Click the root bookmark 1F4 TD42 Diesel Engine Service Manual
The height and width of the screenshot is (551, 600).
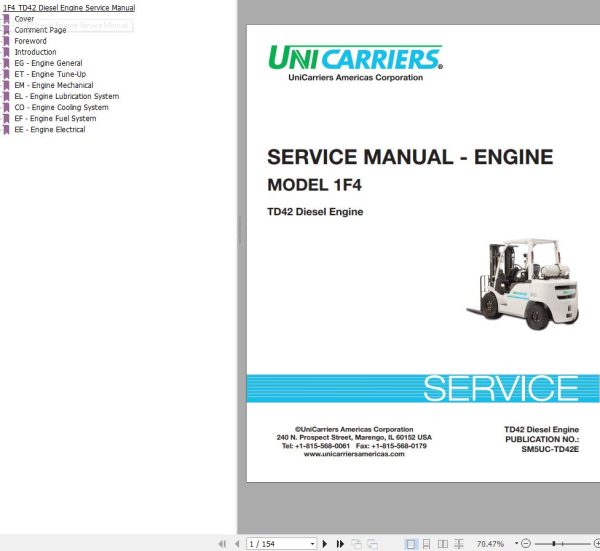69,8
